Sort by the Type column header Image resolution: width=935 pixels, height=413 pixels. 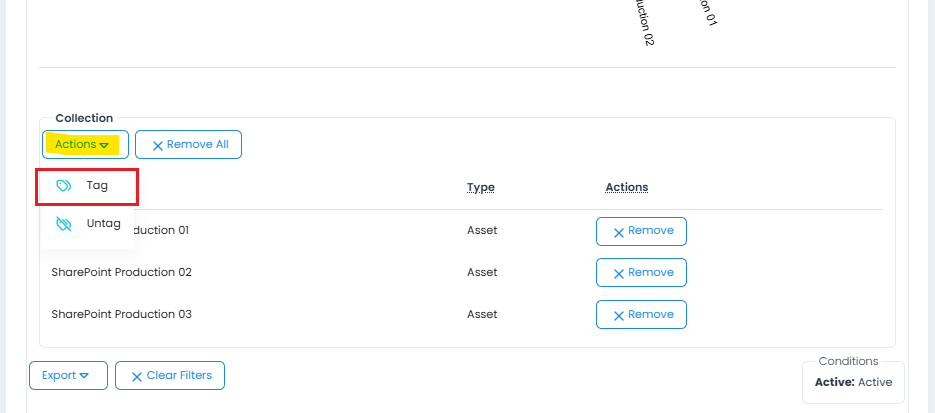tap(481, 187)
